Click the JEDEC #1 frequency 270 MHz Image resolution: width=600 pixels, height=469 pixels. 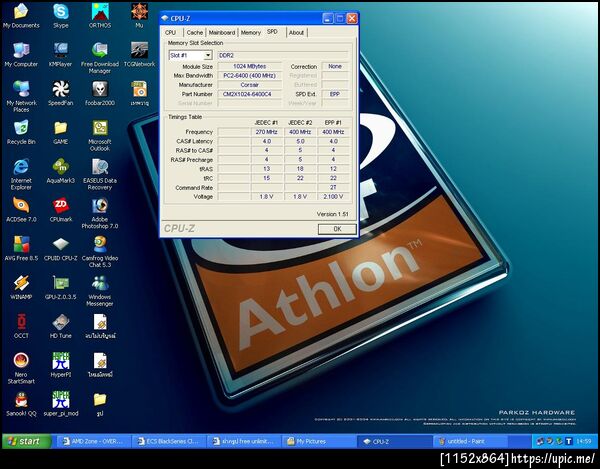pyautogui.click(x=266, y=132)
